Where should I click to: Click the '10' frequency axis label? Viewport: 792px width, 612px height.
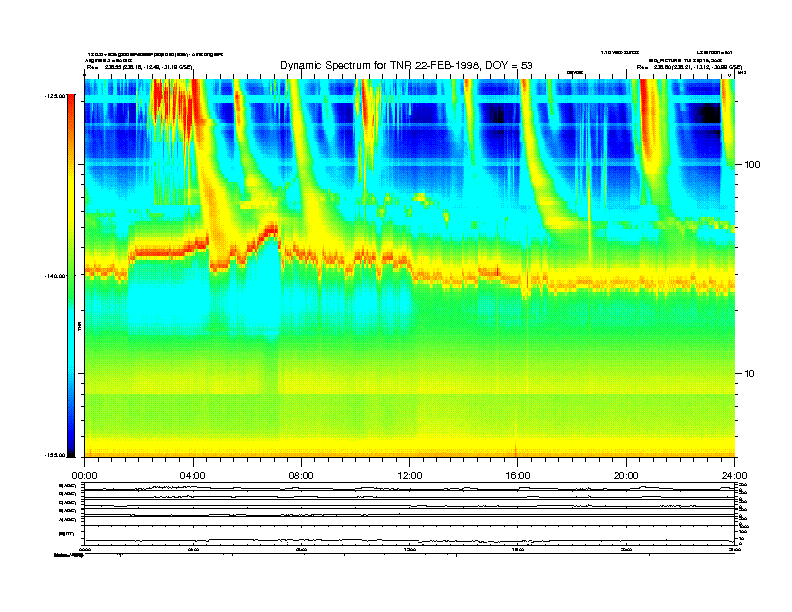(750, 374)
